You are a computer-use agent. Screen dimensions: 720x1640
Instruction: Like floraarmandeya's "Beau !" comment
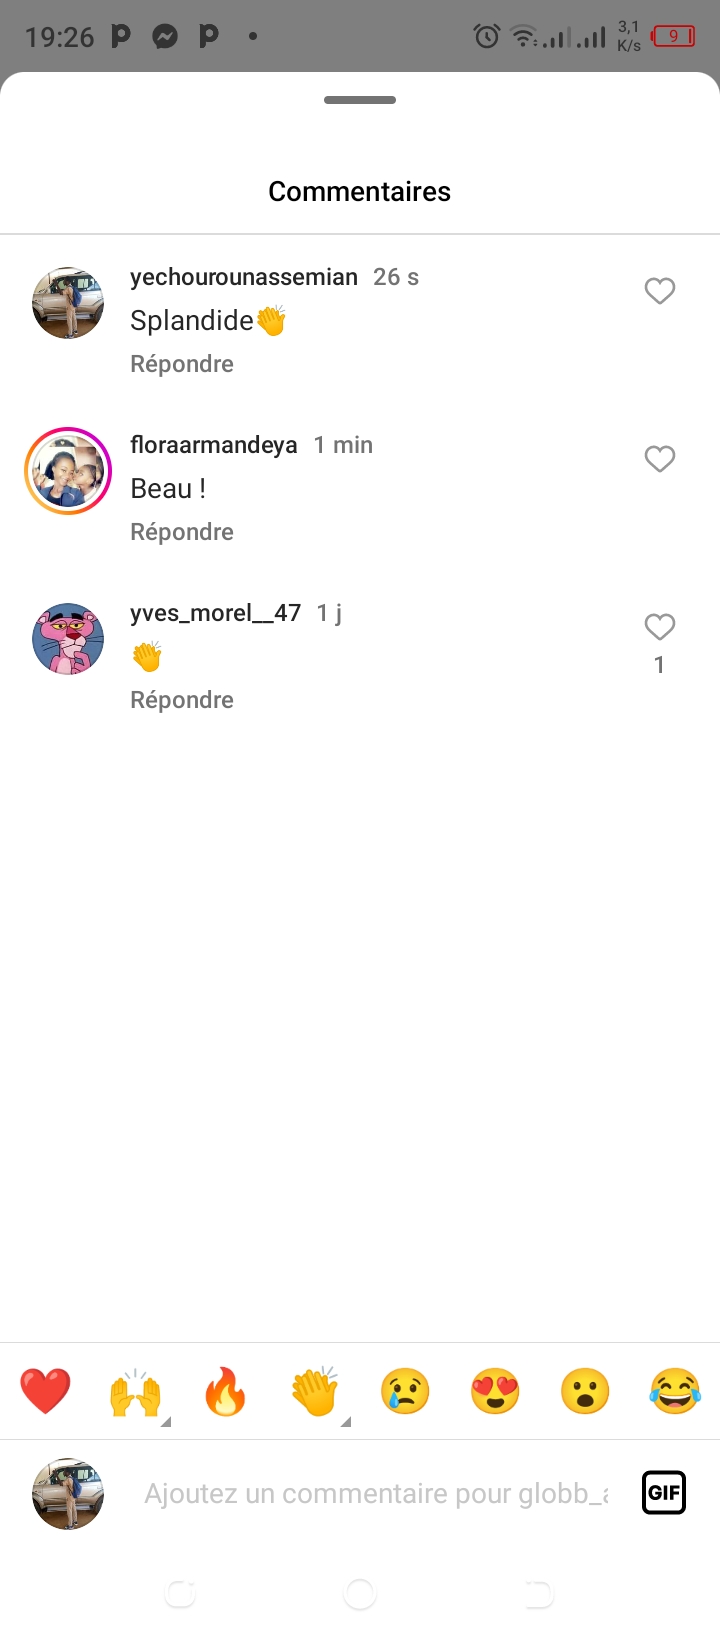660,459
